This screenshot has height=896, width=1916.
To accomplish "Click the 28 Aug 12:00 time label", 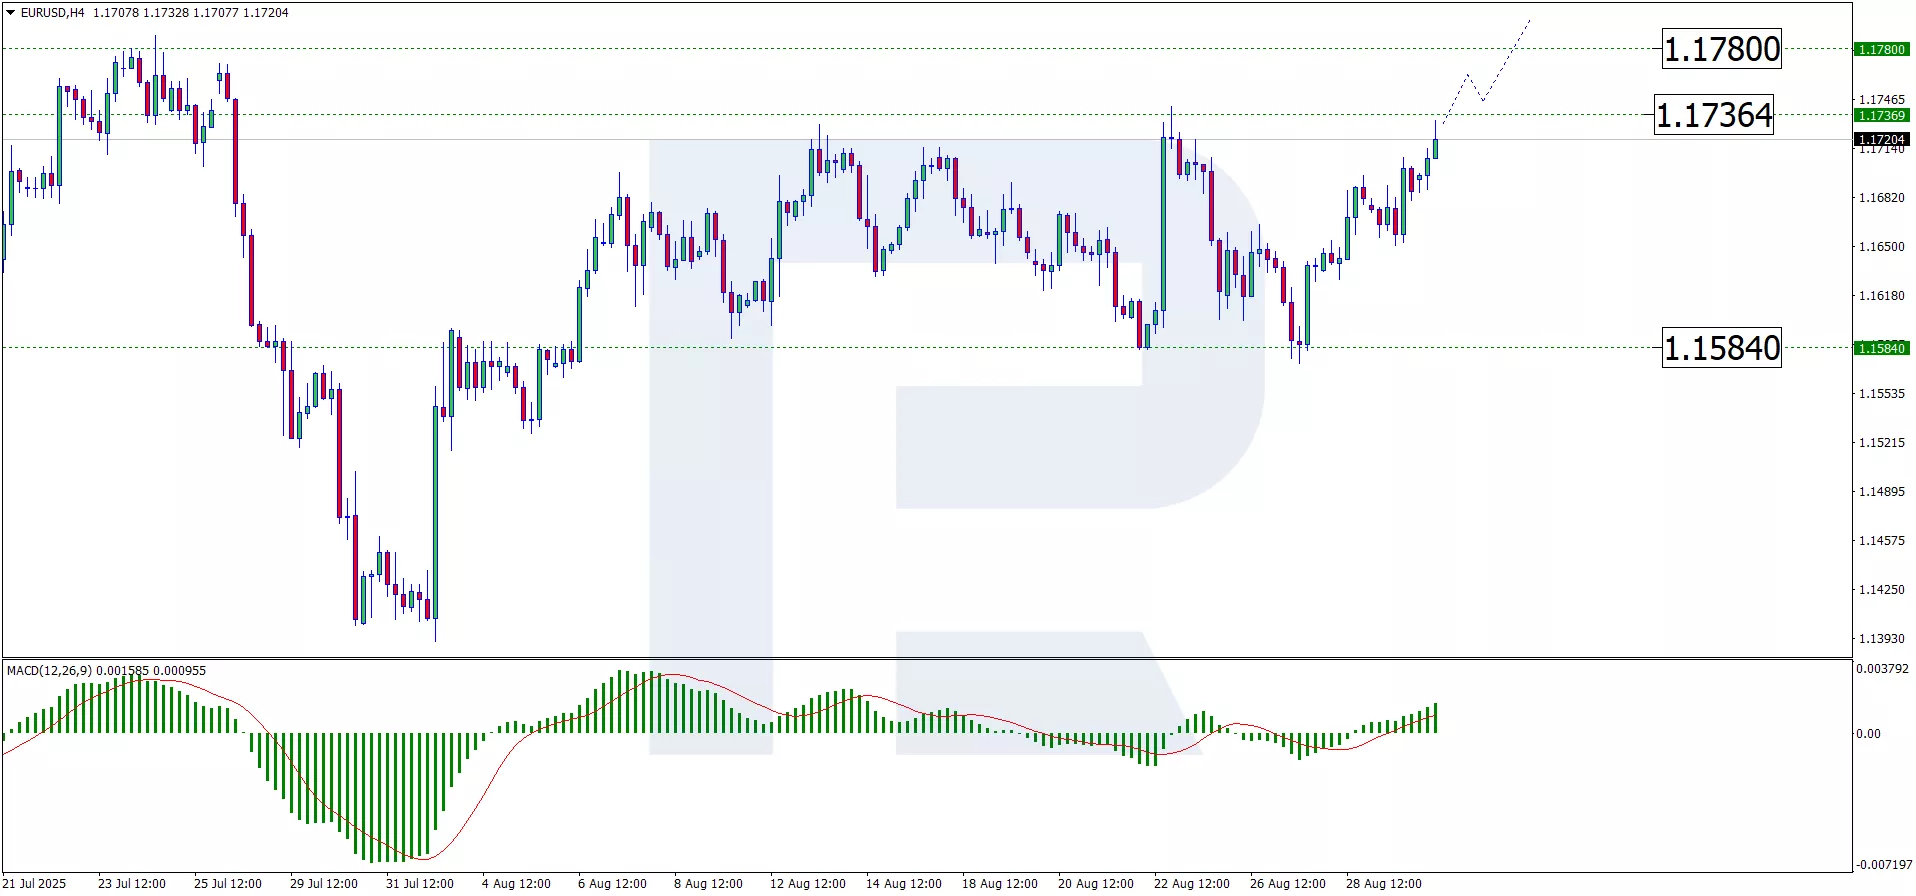I will pos(1384,884).
